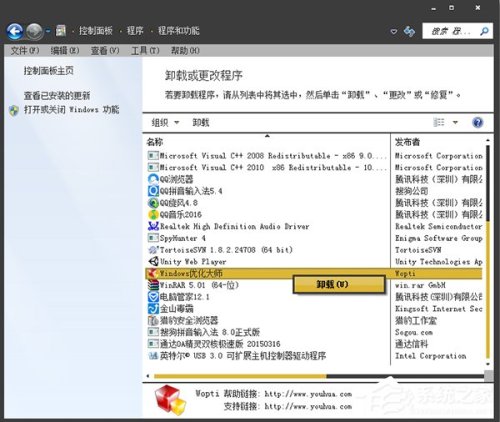This screenshot has height=422, width=500.
Task: Click the large Wopti icon in details pane
Action: point(171,400)
